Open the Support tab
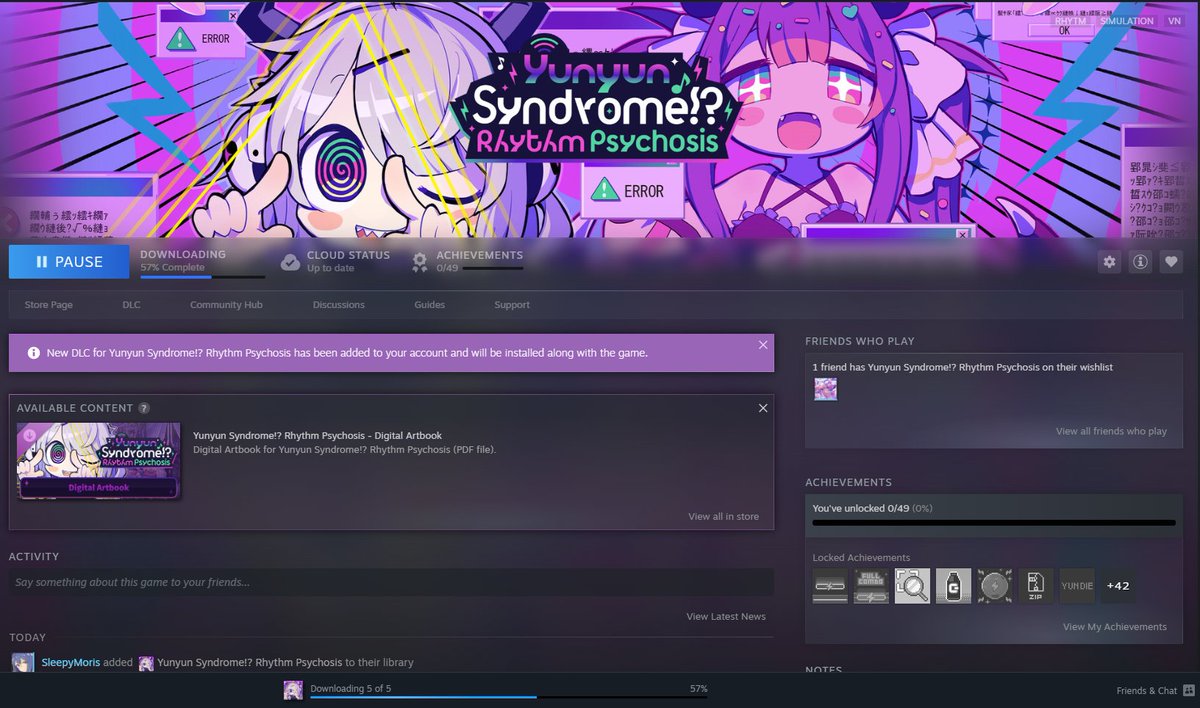Image resolution: width=1200 pixels, height=708 pixels. (512, 305)
